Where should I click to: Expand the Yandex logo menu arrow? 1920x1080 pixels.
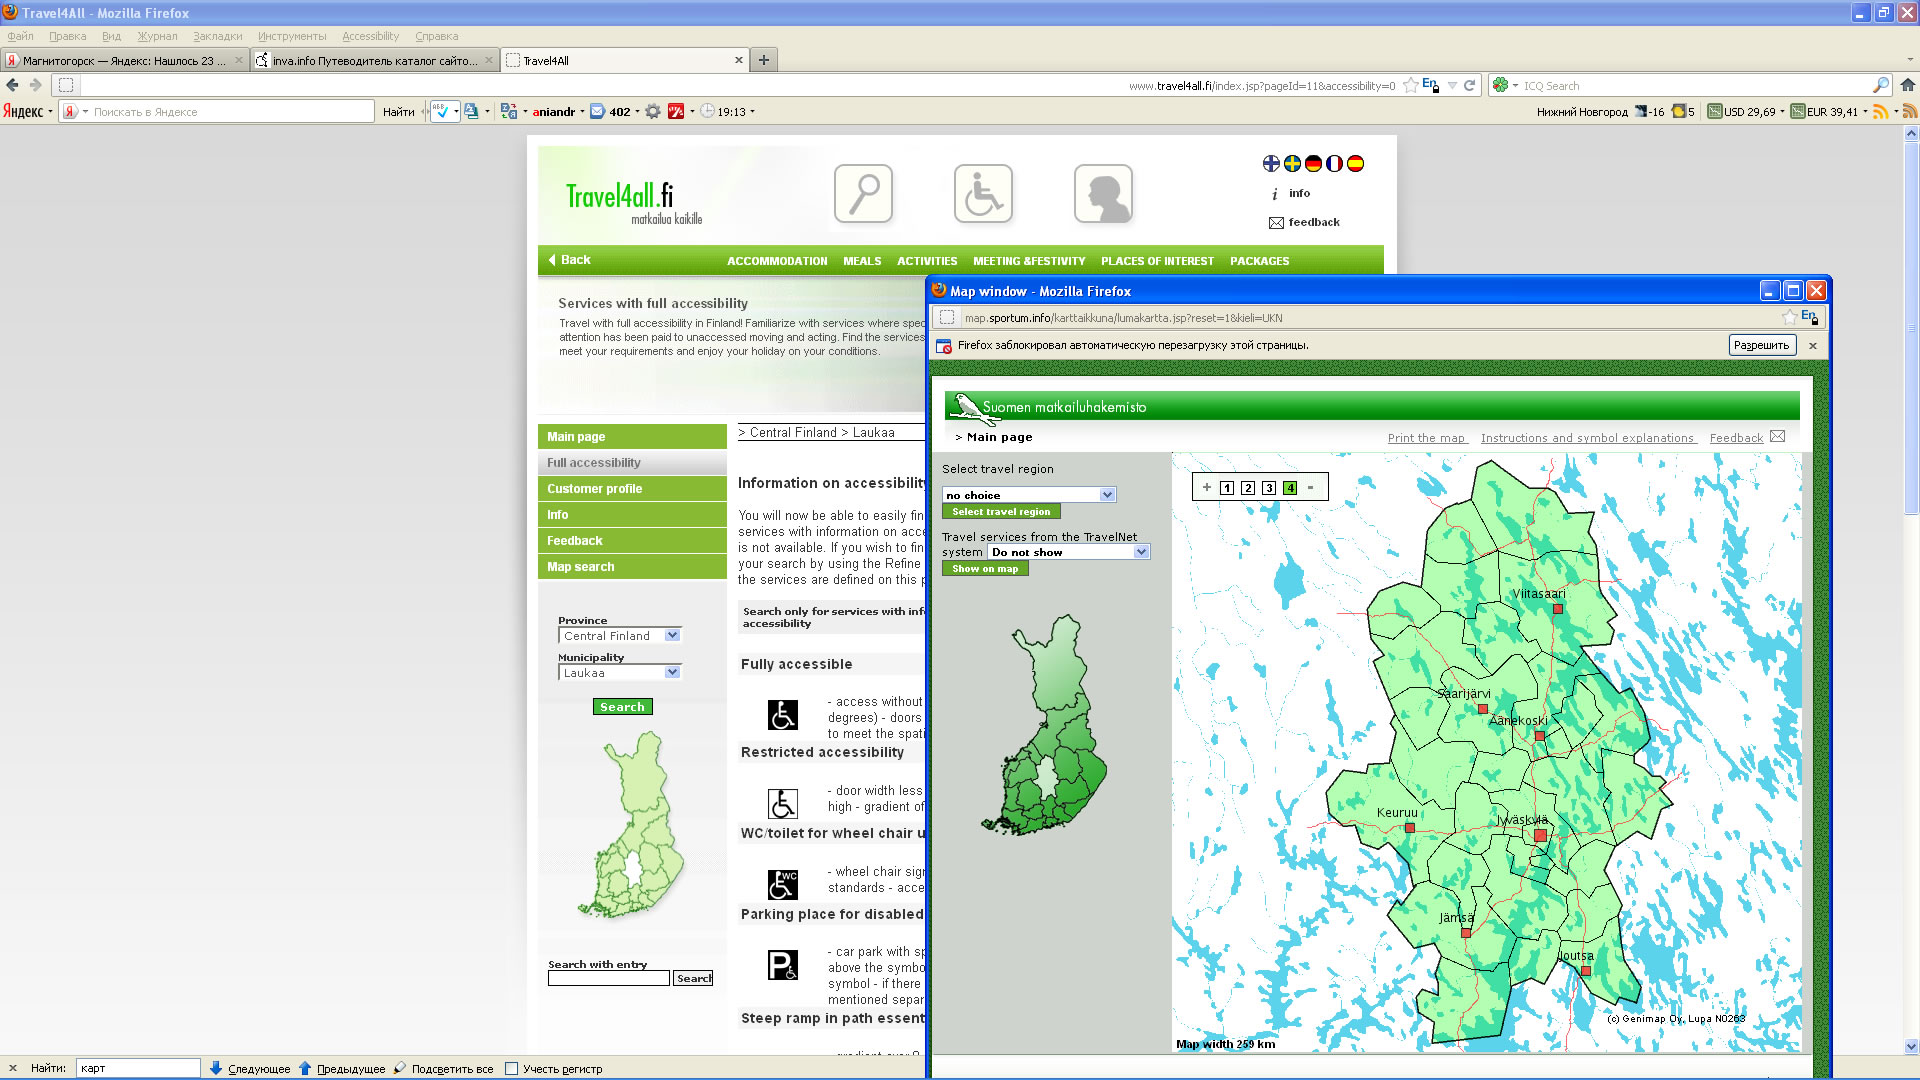coord(50,112)
